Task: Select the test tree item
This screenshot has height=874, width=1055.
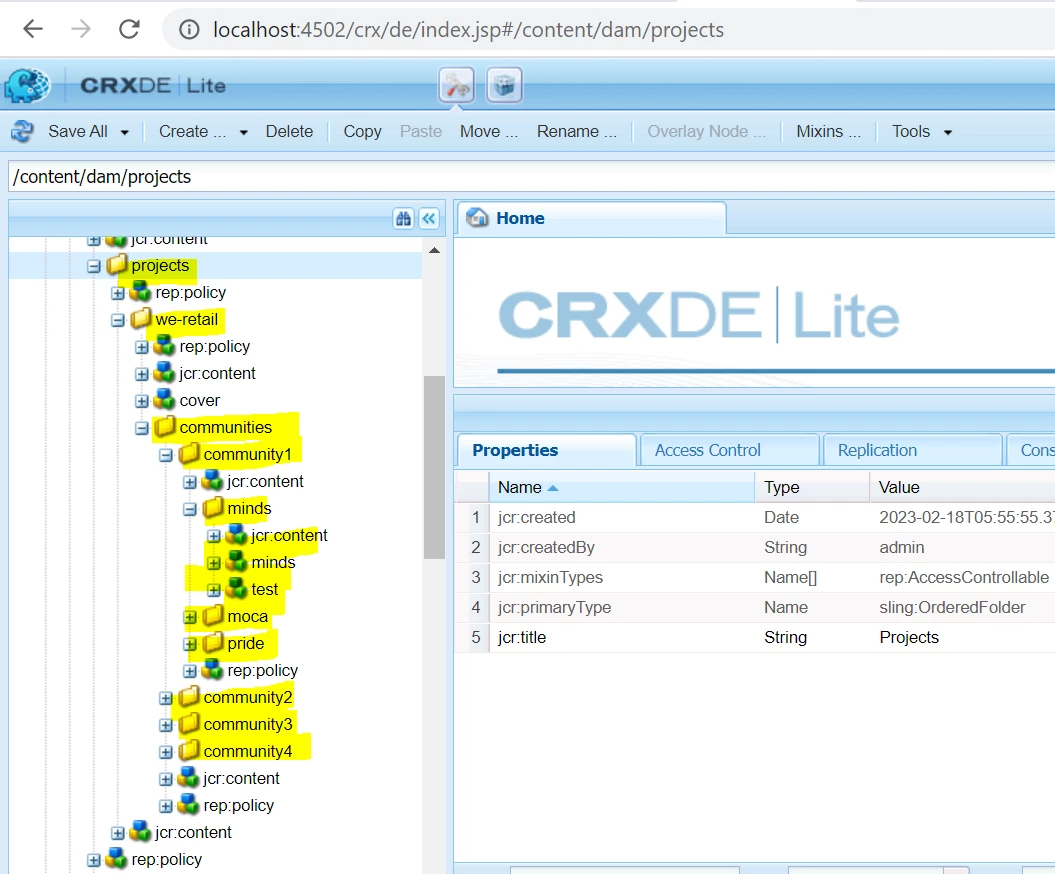Action: tap(264, 589)
